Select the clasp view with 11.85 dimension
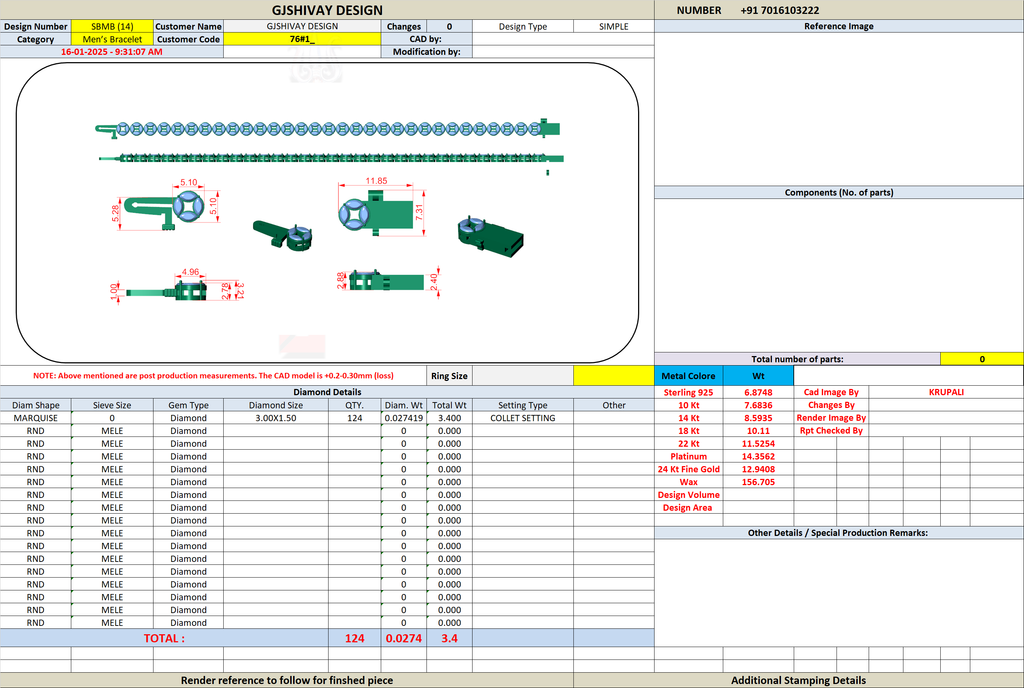Viewport: 1024px width, 688px height. click(383, 208)
